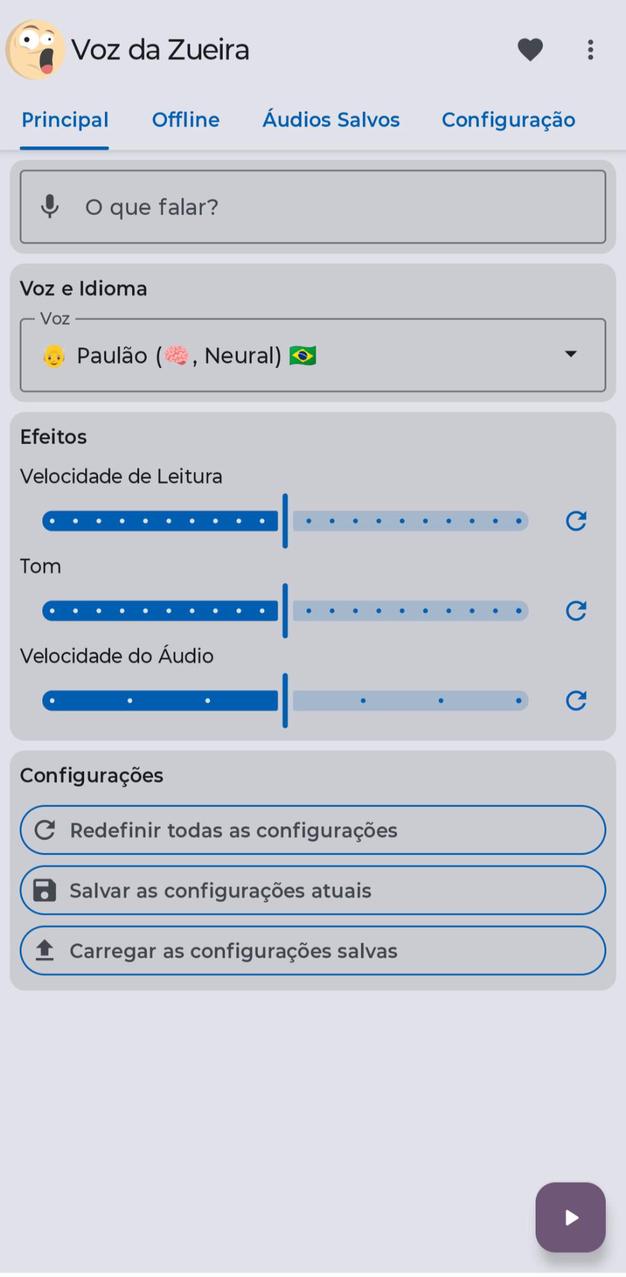Image resolution: width=626 pixels, height=1277 pixels.
Task: Expand the voice list showing Brazilian flag
Action: (312, 354)
